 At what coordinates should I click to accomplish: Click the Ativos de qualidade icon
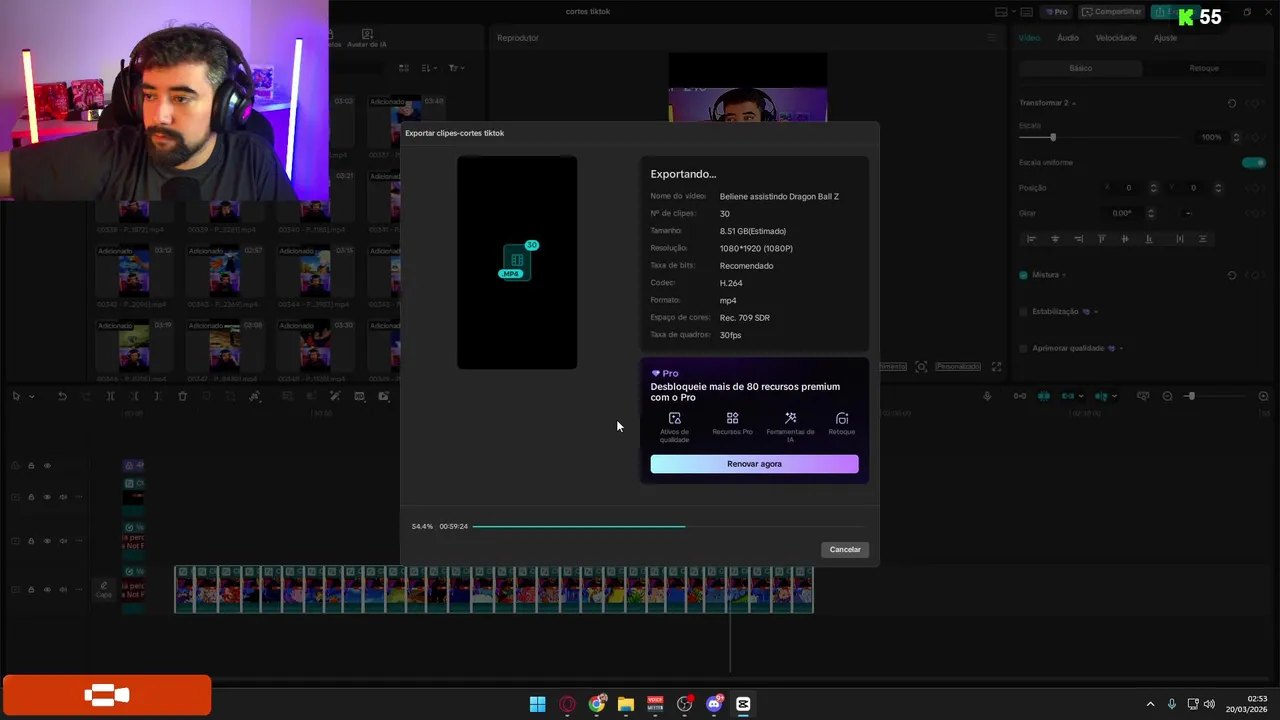click(675, 418)
